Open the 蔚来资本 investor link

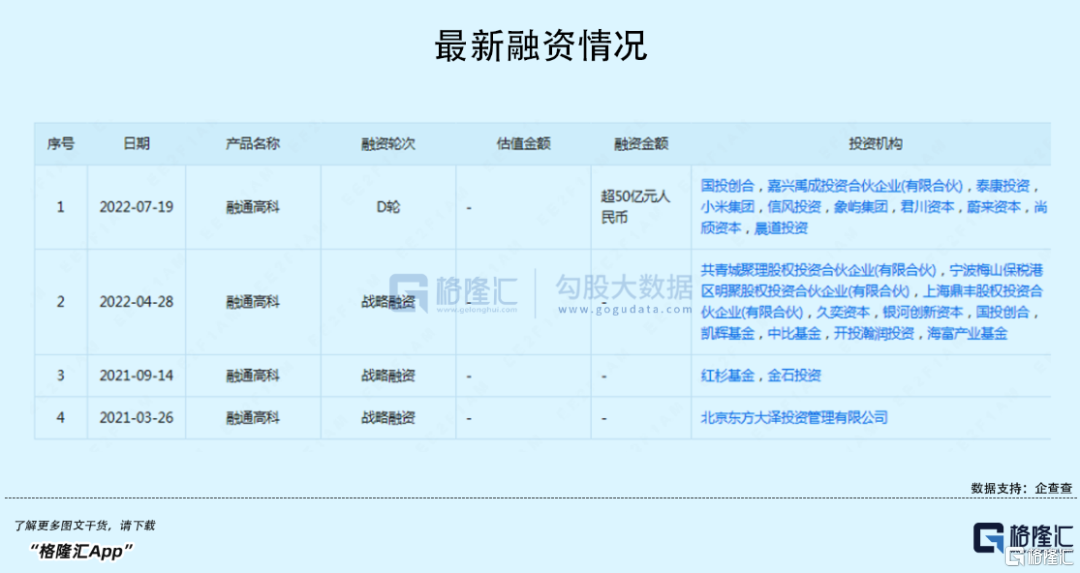[994, 207]
